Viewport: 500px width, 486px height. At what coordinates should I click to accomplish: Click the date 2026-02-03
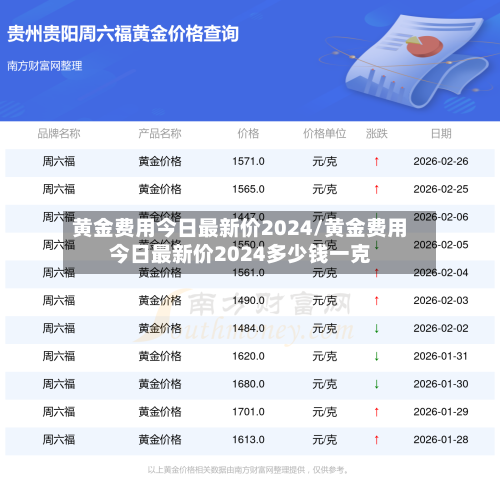[x=441, y=301]
